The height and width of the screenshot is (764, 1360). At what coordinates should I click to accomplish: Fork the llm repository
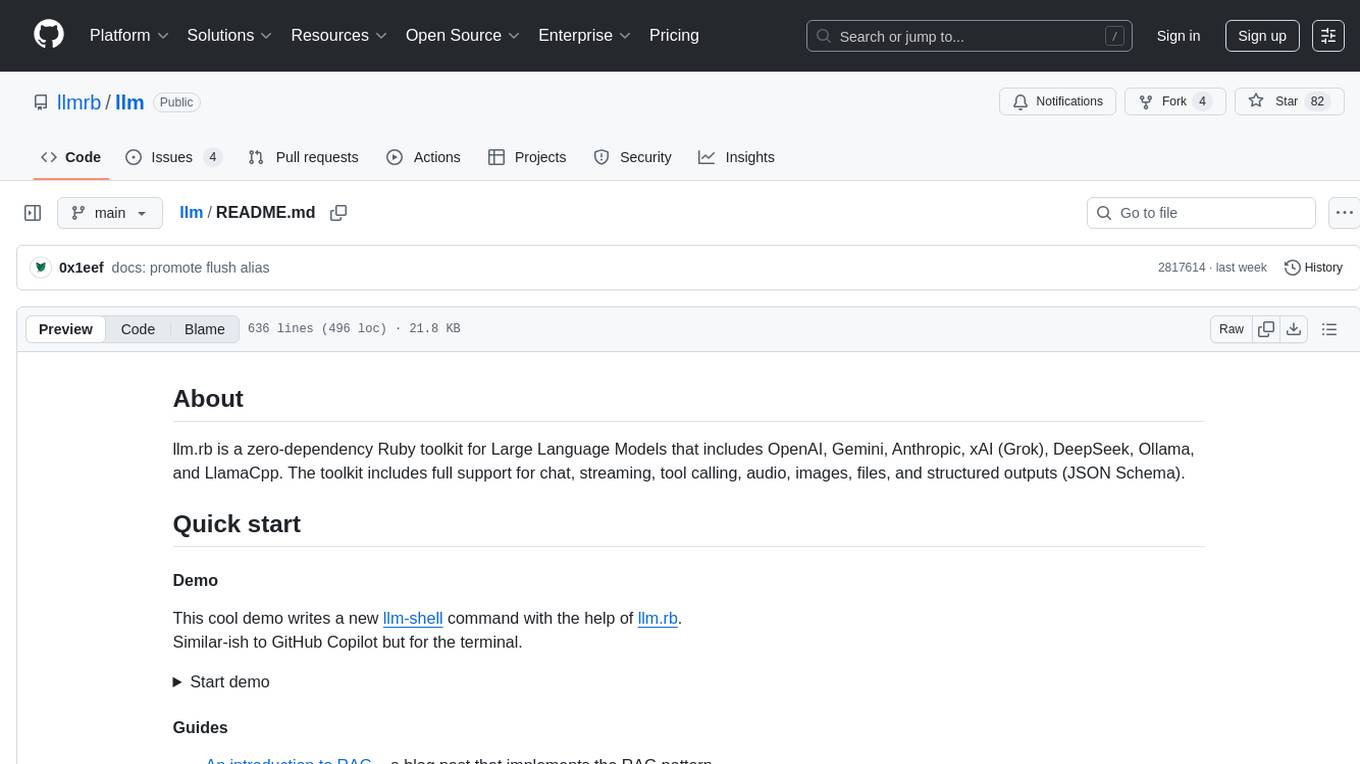[x=1175, y=102]
